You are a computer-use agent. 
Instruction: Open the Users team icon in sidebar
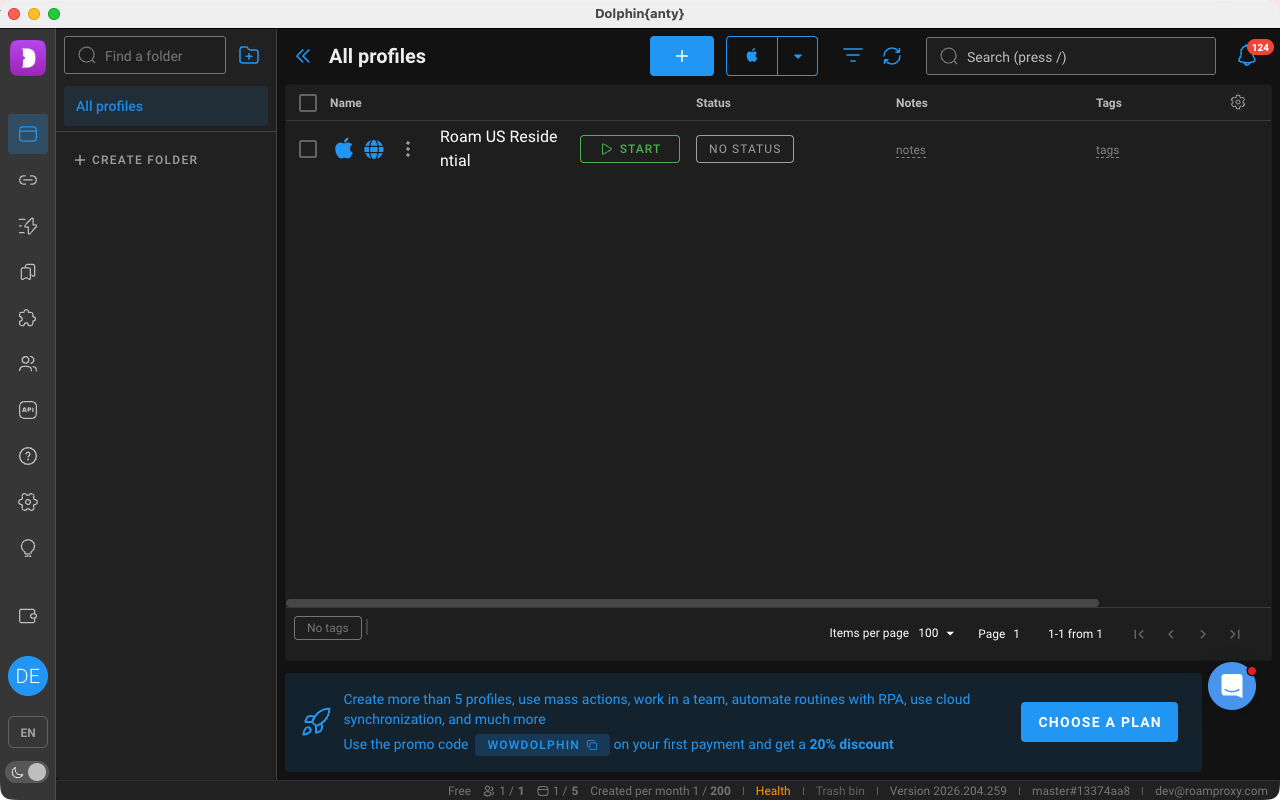click(28, 364)
